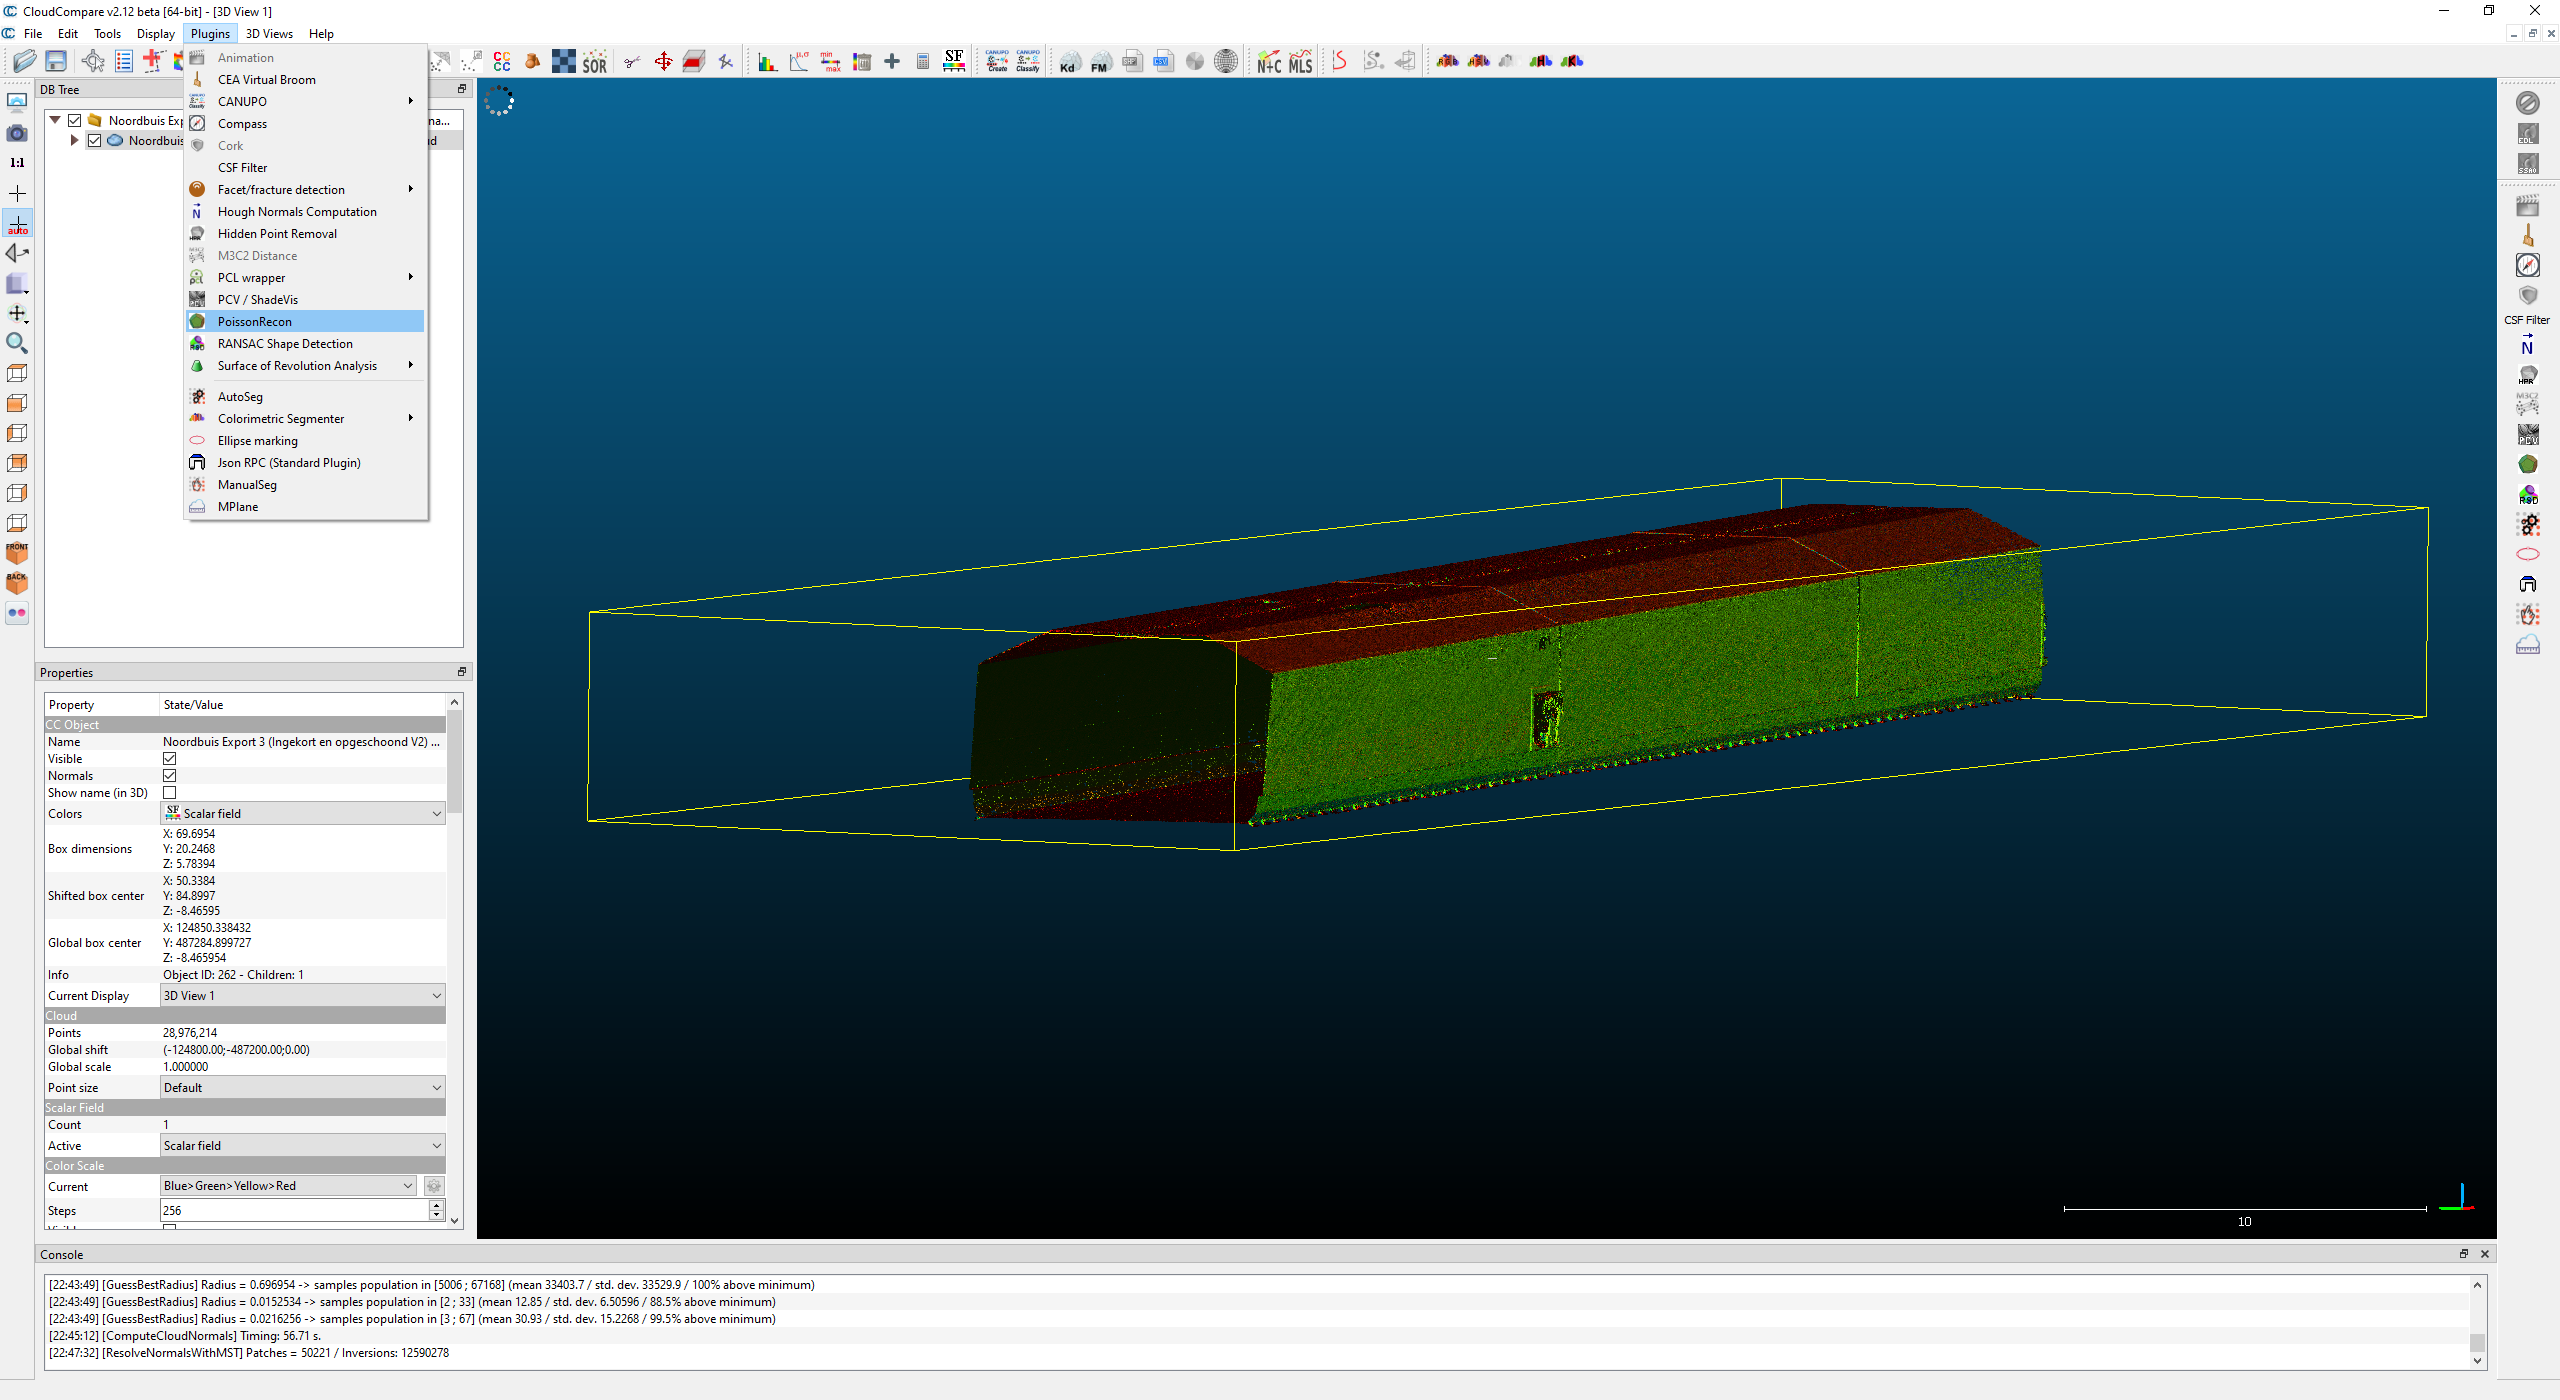2560x1400 pixels.
Task: Open the Current Display 3D View 1 dropdown
Action: (x=303, y=996)
